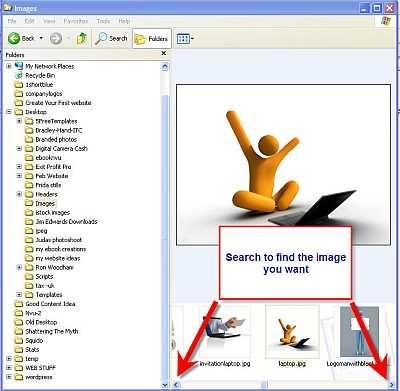Go up one folder level
This screenshot has height=391, width=400.
pyautogui.click(x=82, y=39)
